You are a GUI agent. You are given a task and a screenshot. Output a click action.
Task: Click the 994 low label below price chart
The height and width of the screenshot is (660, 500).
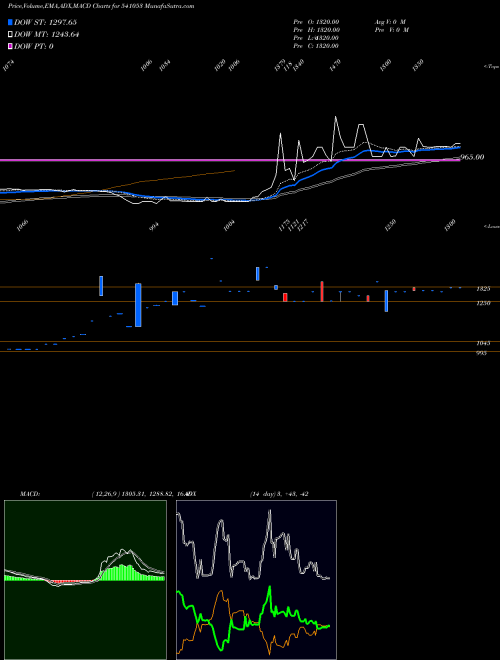[x=155, y=226]
